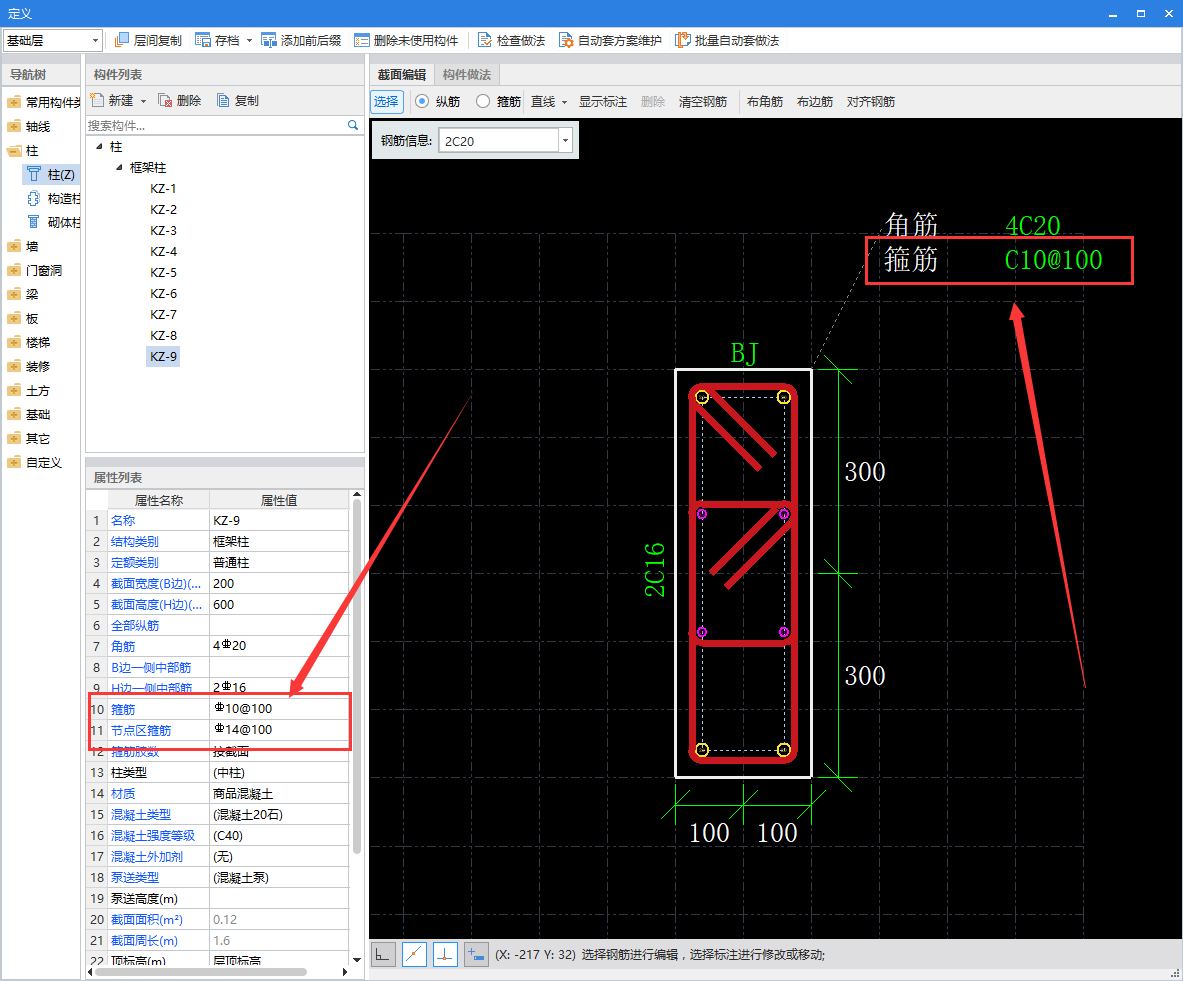Toggle the perpendicular snap icon
Image resolution: width=1183 pixels, height=981 pixels.
445,955
